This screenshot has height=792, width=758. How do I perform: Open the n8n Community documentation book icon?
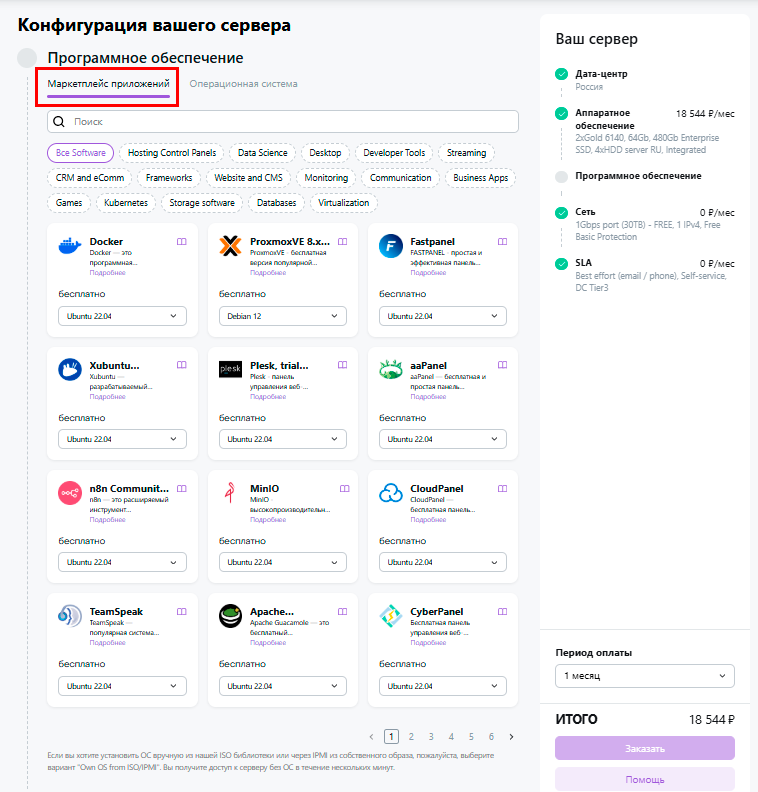coord(182,488)
